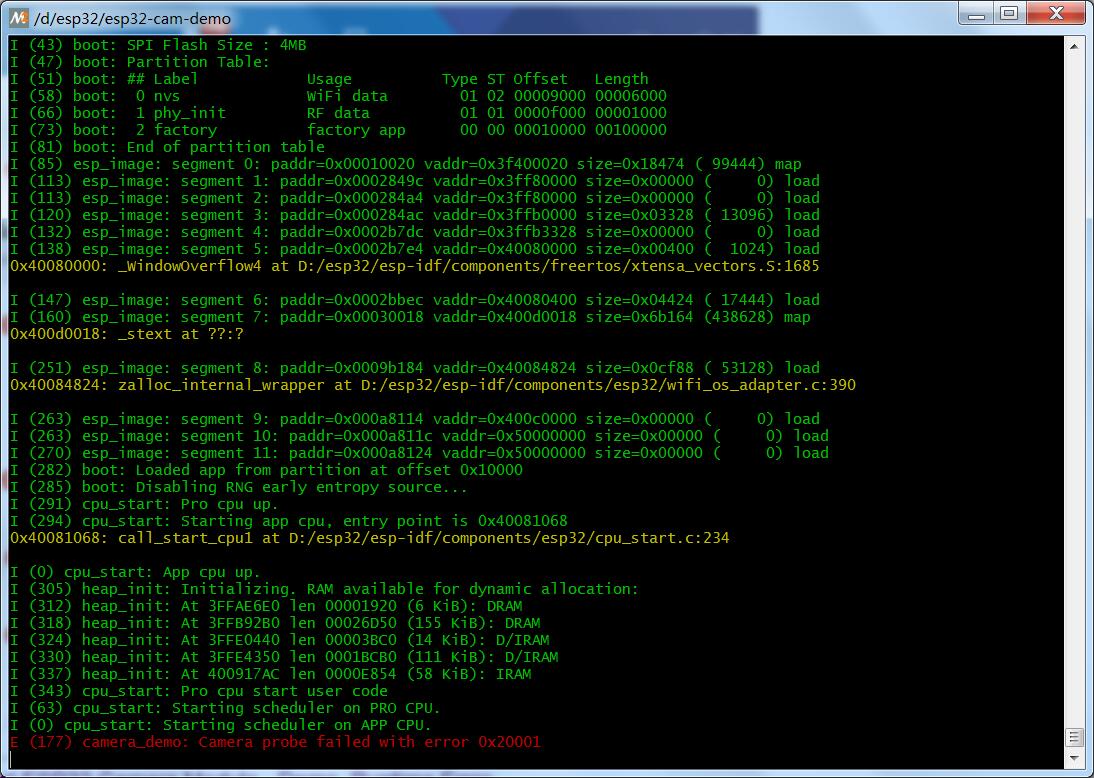The height and width of the screenshot is (778, 1094).
Task: Click the '_stext at ??:?' line
Action: coord(127,334)
